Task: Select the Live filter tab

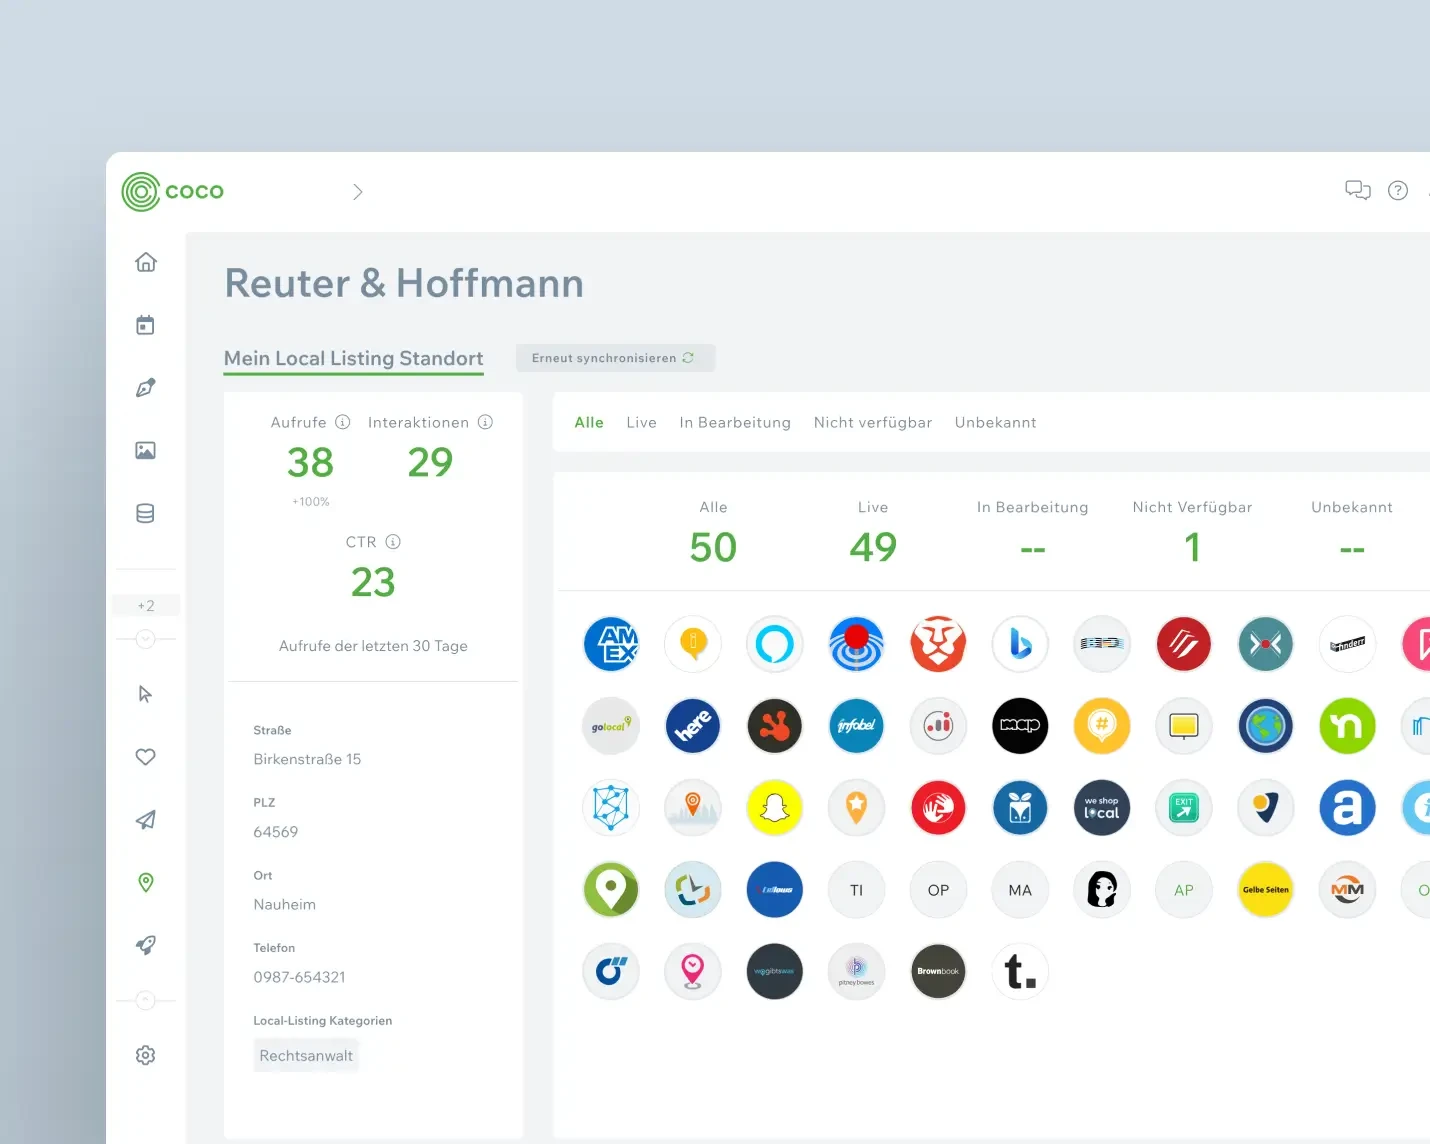Action: [x=642, y=423]
